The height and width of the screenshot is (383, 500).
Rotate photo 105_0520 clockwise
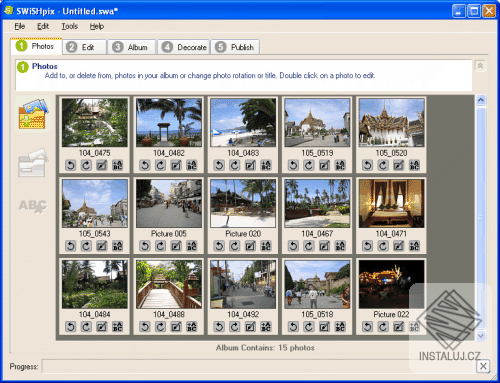(x=383, y=165)
